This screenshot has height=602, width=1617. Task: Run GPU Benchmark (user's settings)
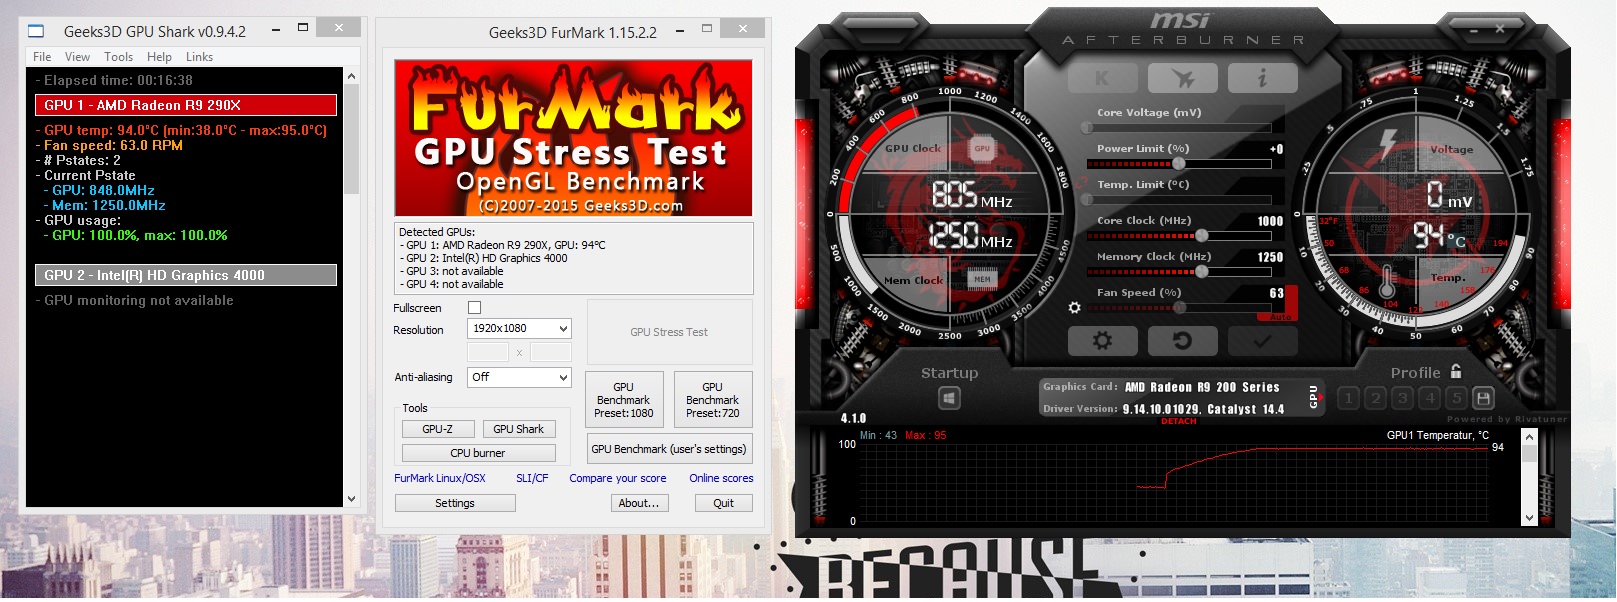pos(669,449)
